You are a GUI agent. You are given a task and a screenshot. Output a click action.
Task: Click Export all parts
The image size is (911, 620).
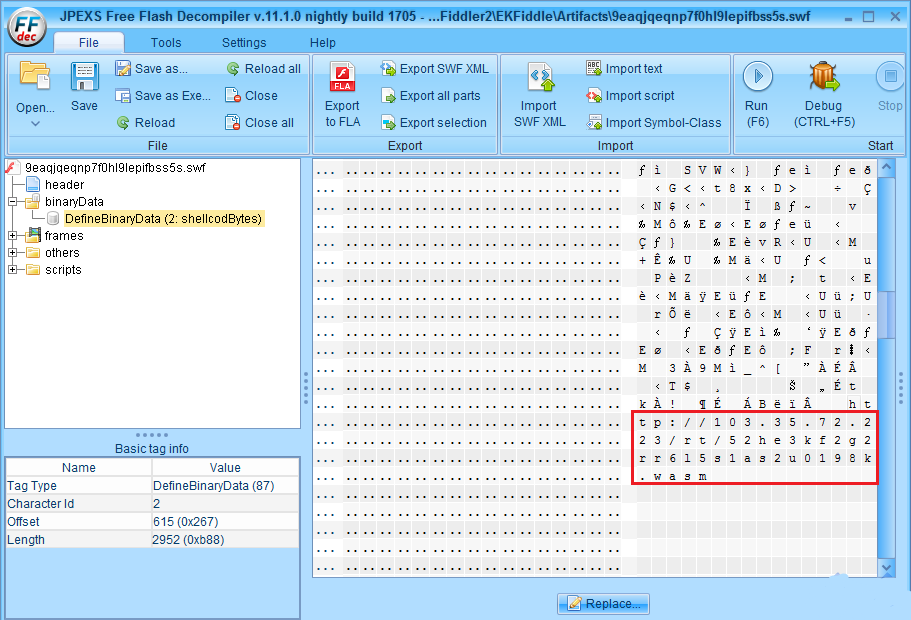click(431, 96)
